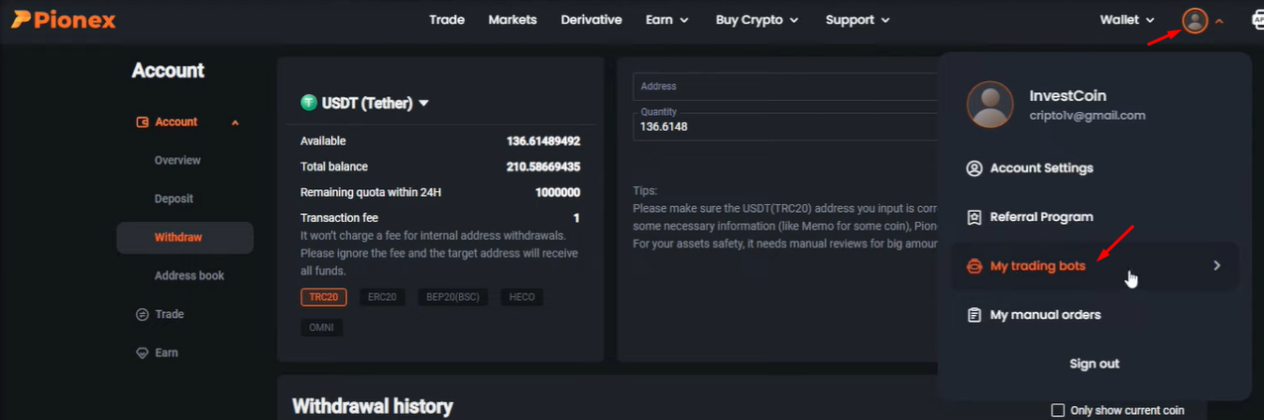Click the Available balance value 136.61489492
The image size is (1264, 420).
[x=543, y=141]
